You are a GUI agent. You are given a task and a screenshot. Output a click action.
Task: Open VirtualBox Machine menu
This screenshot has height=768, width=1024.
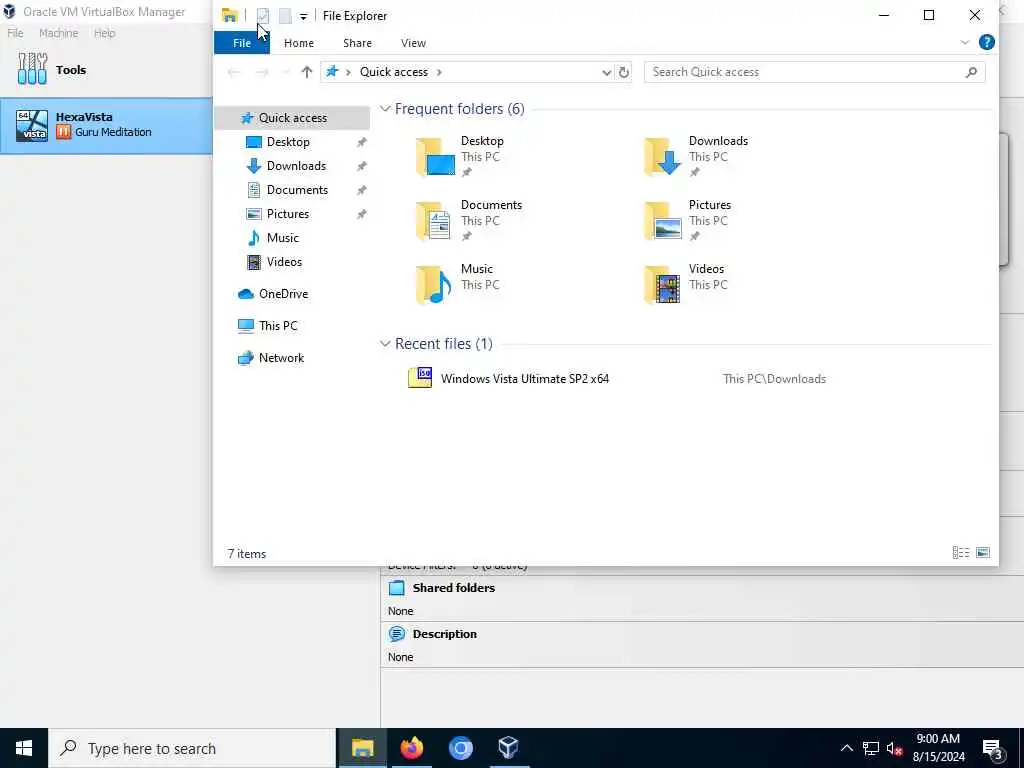(x=58, y=33)
